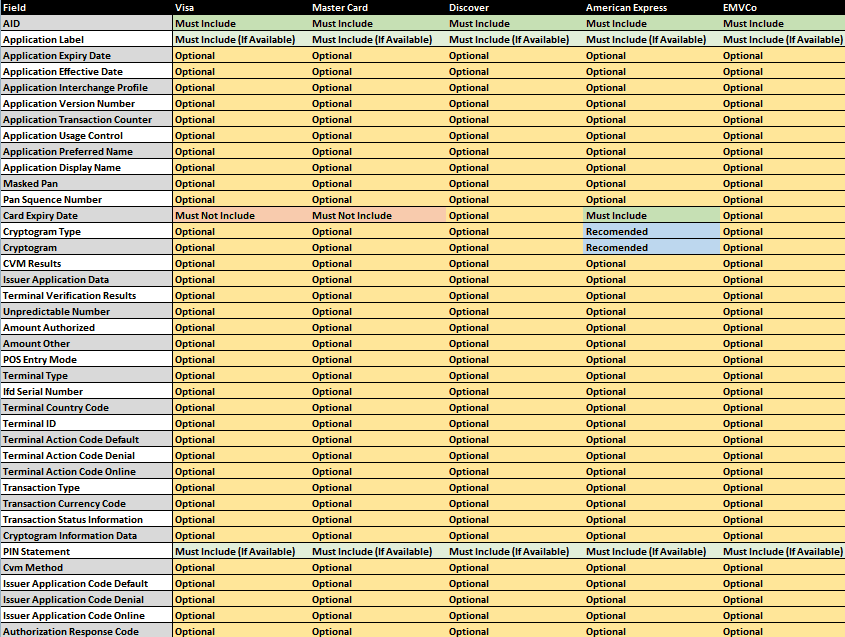The width and height of the screenshot is (845, 637).
Task: Click the Application Label field cell
Action: tap(86, 39)
